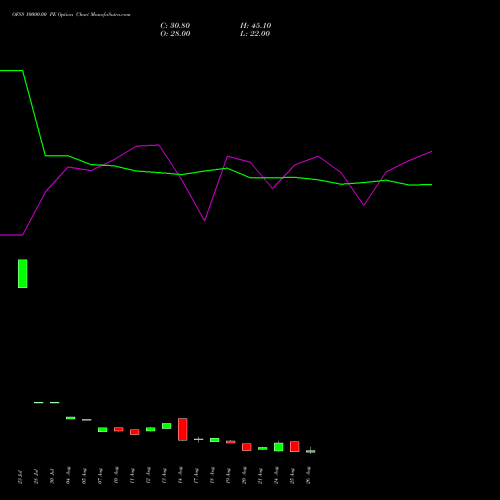The image size is (500, 500).
Task: Select the 07 Aug date label
Action: [x=100, y=476]
